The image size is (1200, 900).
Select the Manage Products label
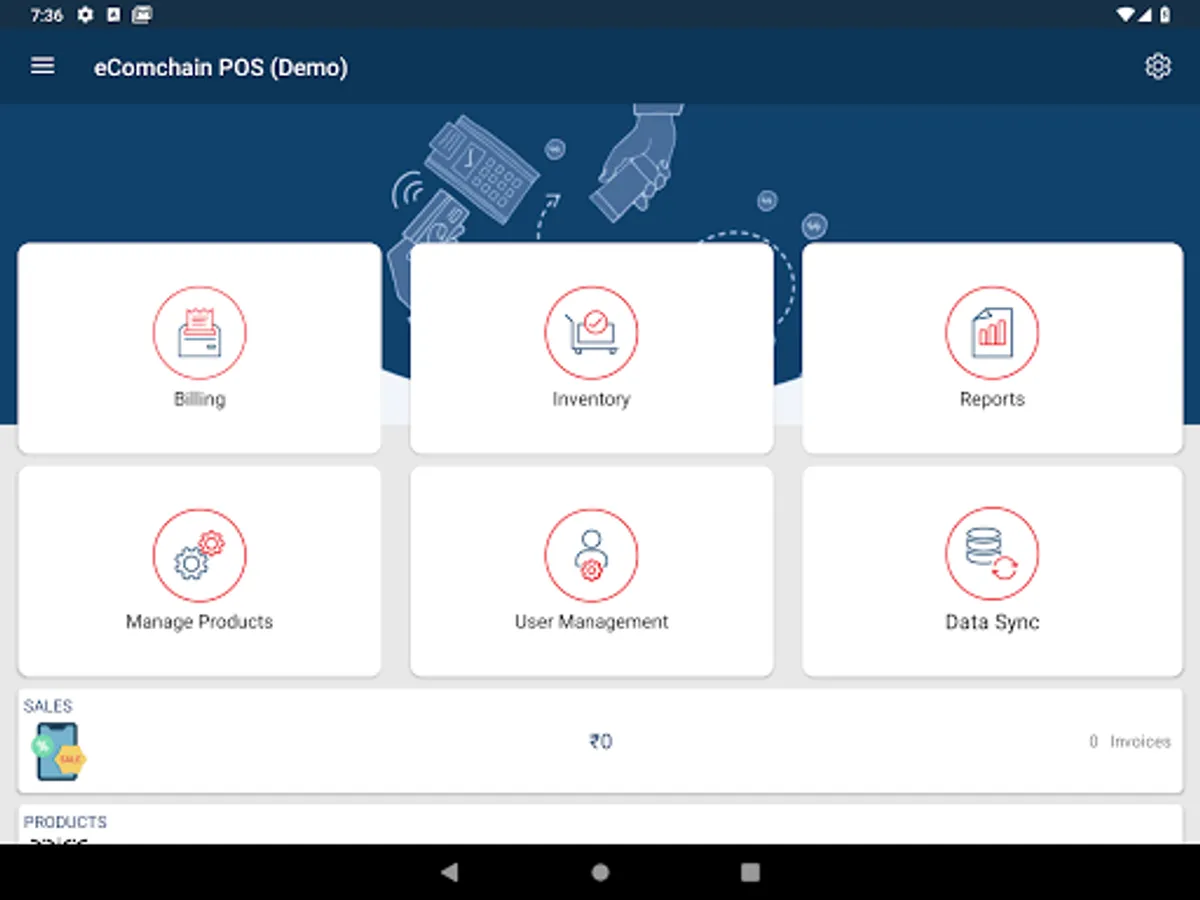(x=199, y=621)
